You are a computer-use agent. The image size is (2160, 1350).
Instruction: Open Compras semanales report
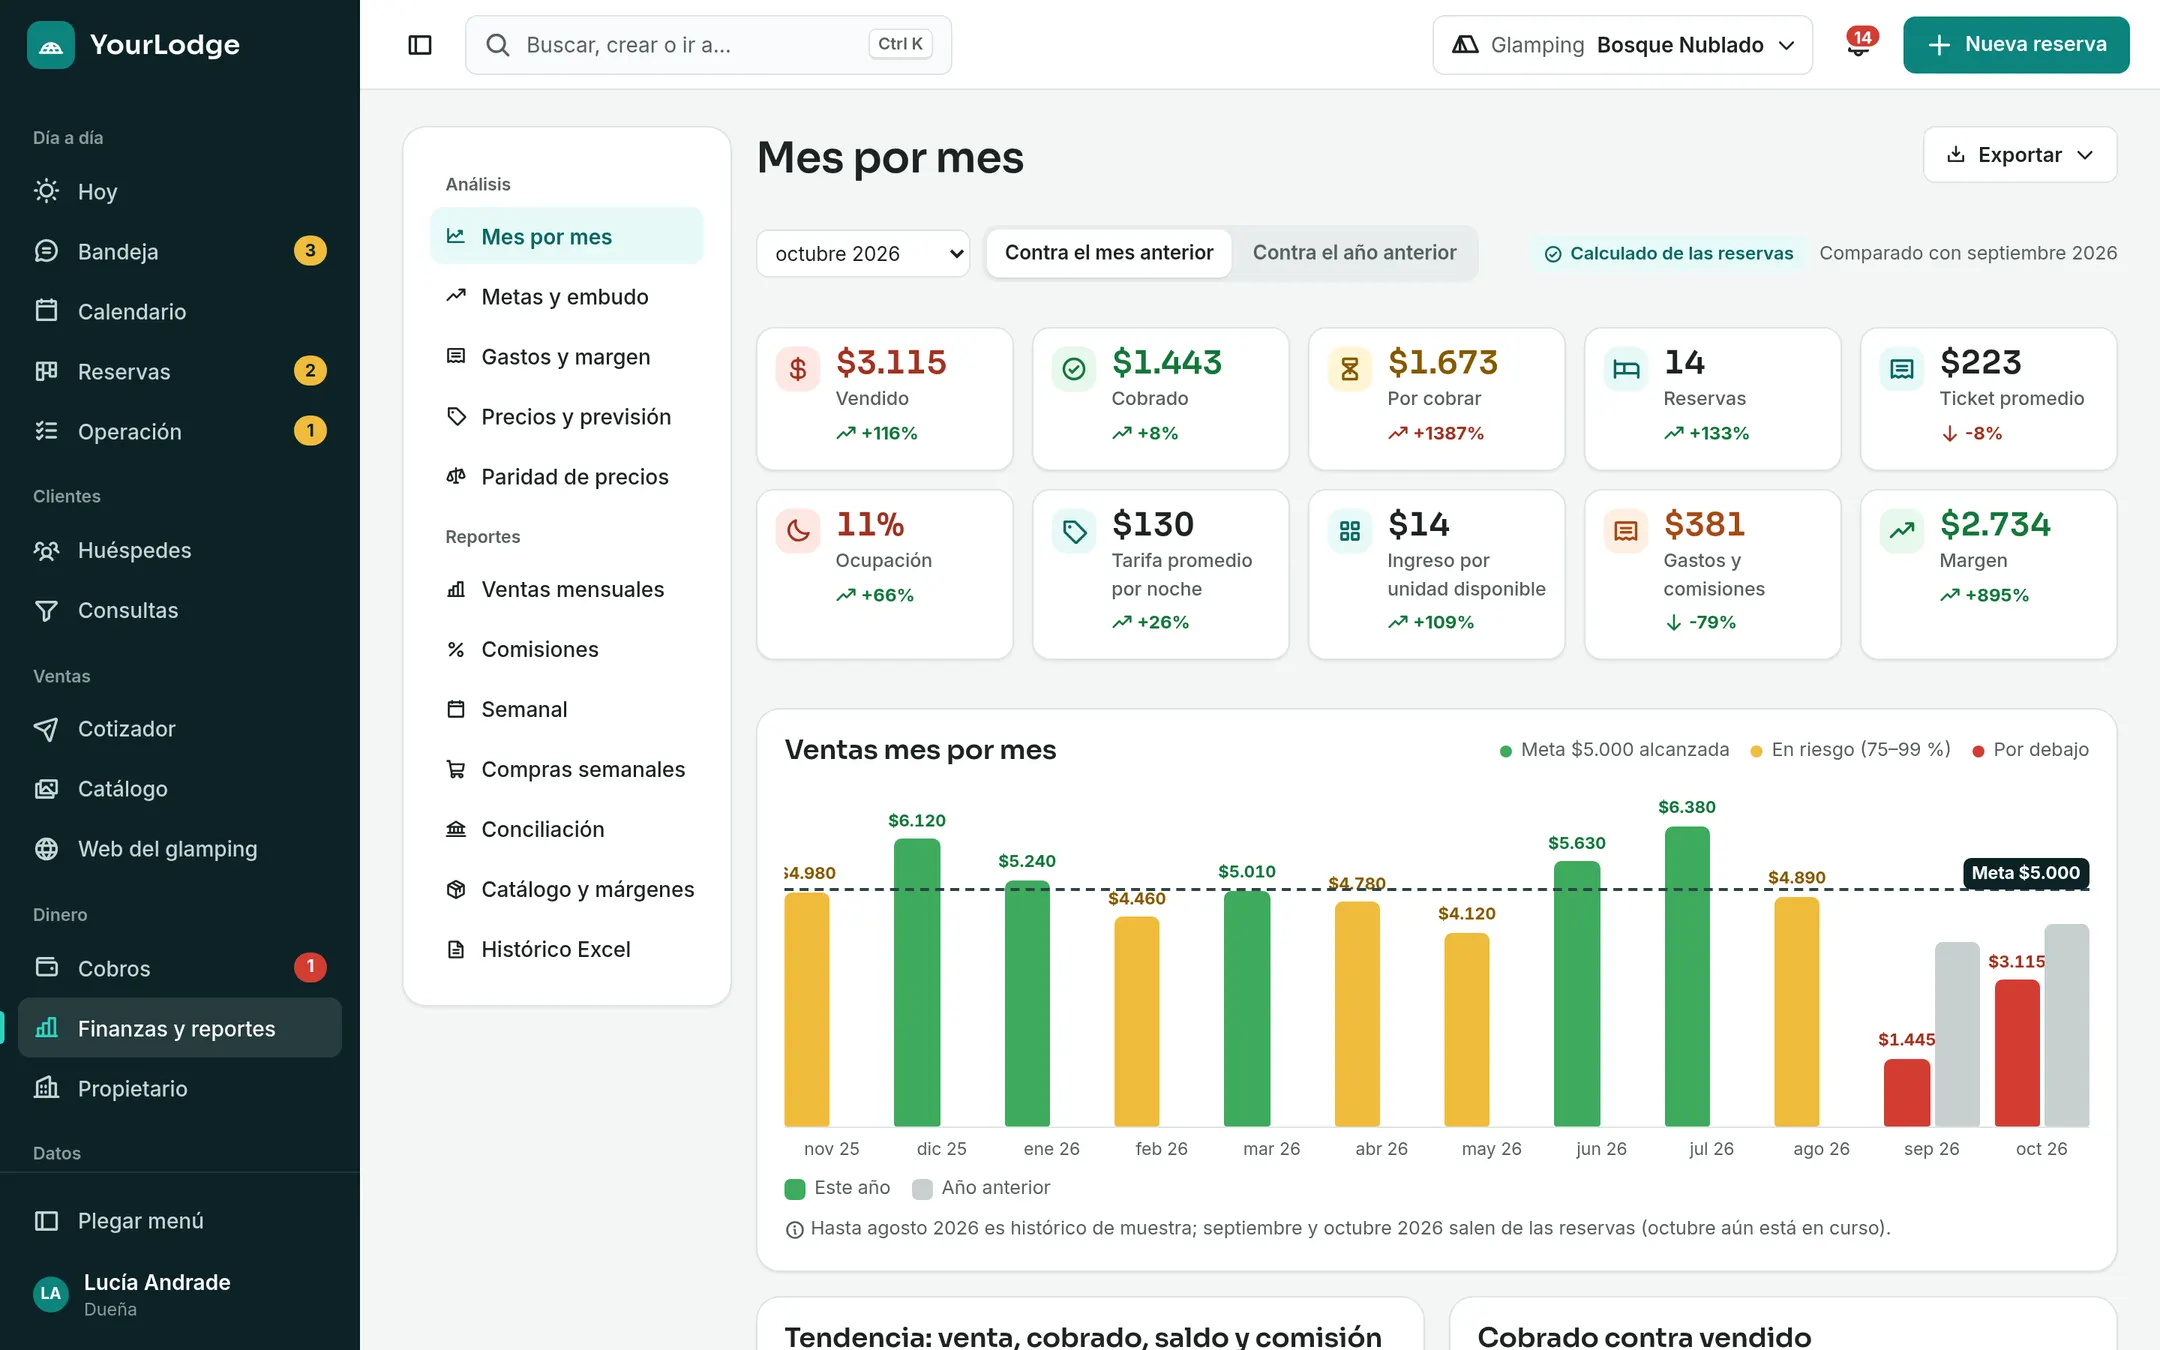[566, 770]
